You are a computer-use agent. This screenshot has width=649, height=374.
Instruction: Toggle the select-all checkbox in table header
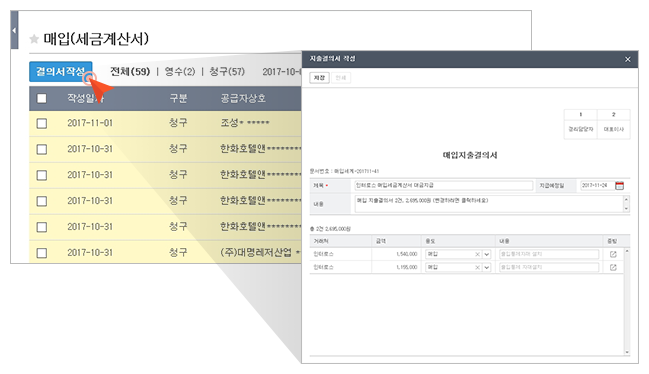click(x=42, y=98)
